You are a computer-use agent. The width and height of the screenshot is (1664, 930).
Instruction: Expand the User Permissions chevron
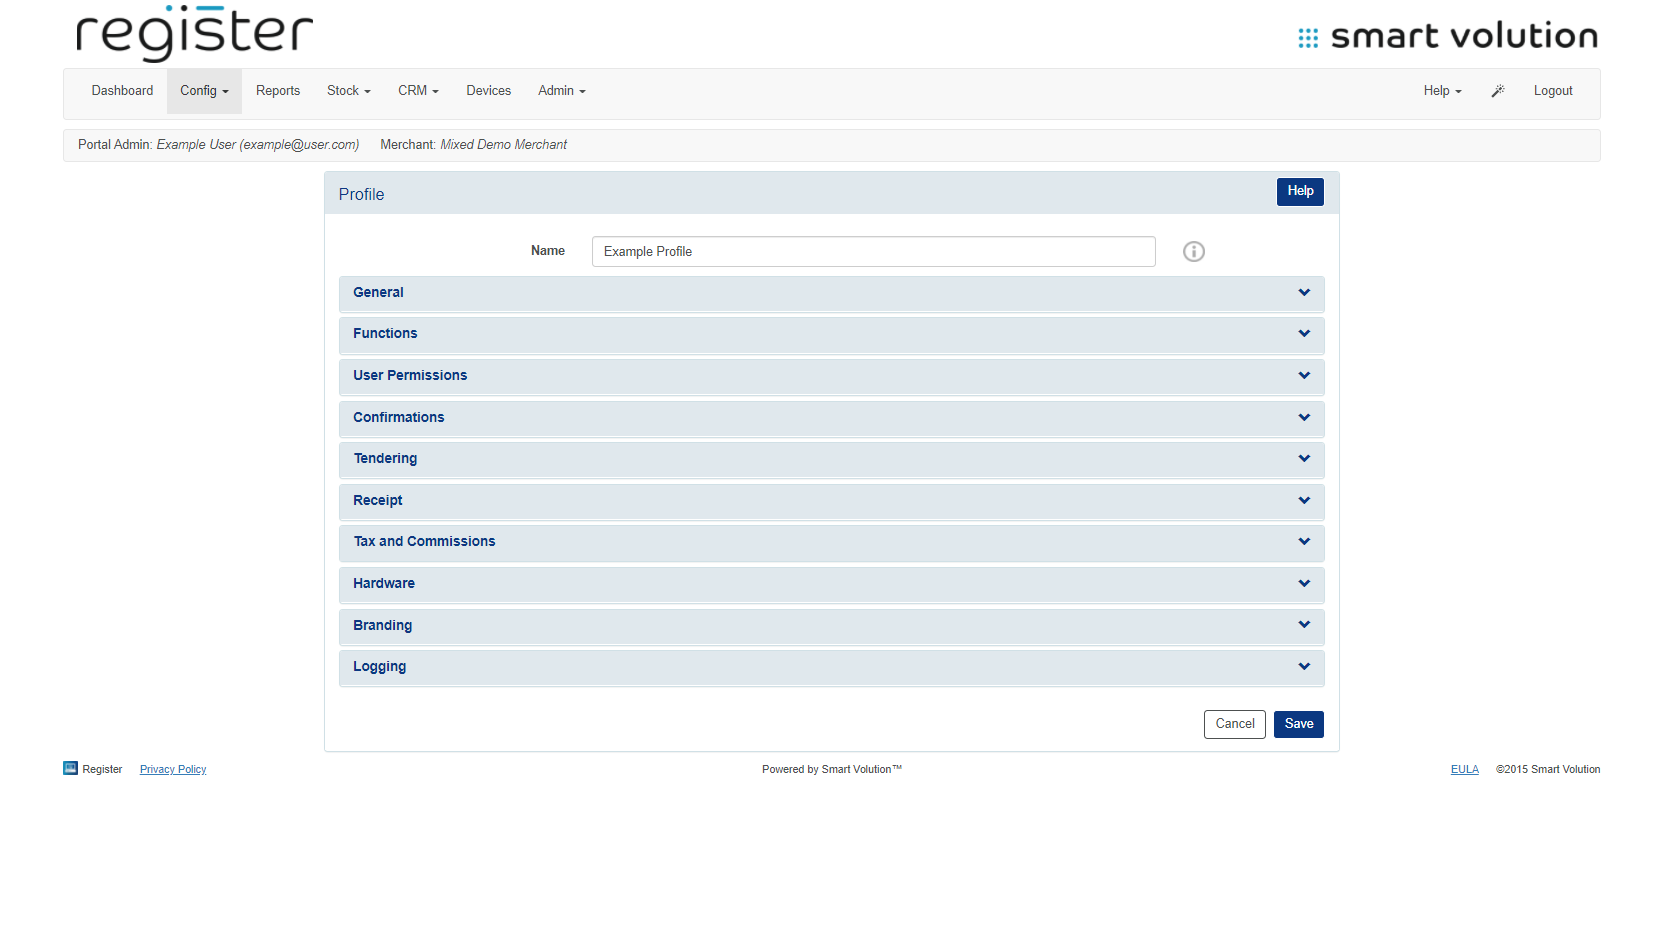point(1304,376)
